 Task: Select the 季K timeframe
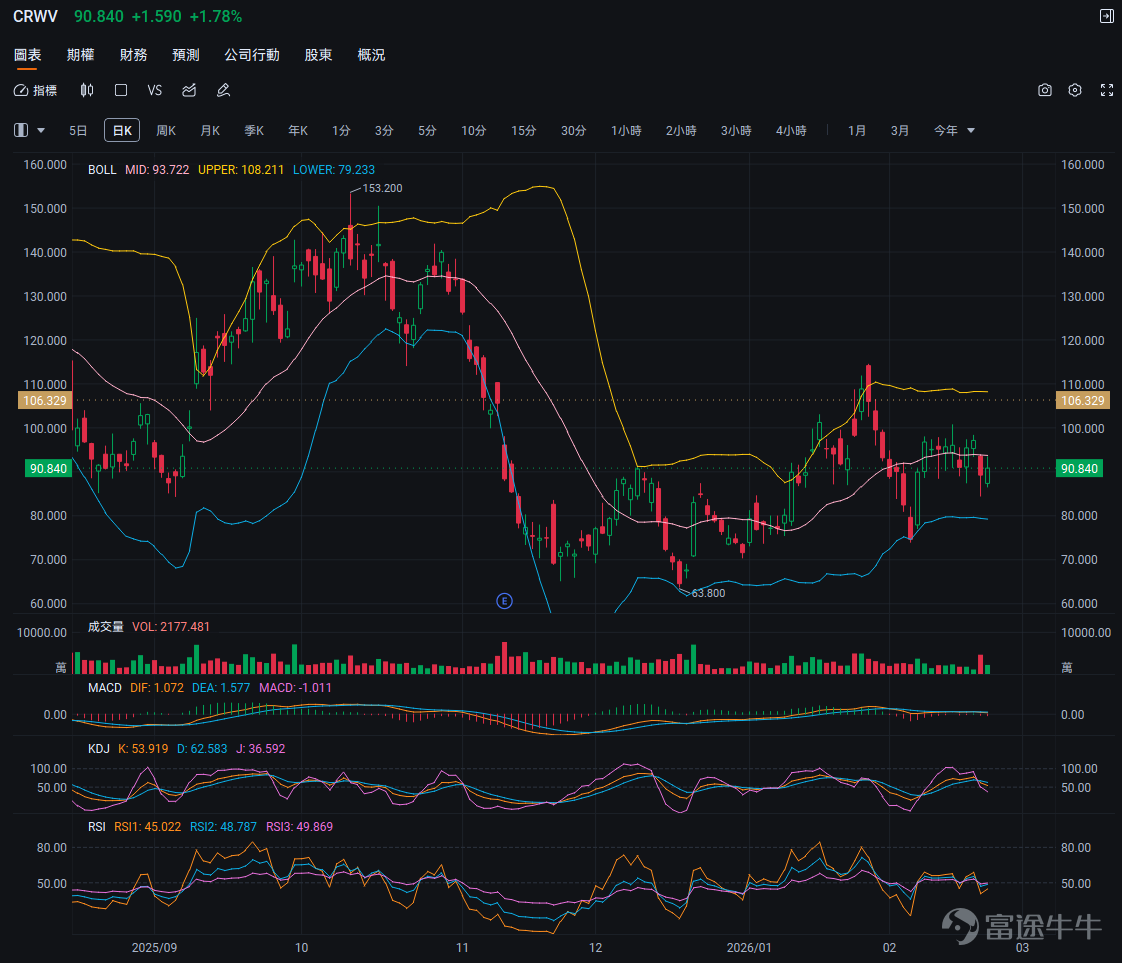click(x=254, y=130)
